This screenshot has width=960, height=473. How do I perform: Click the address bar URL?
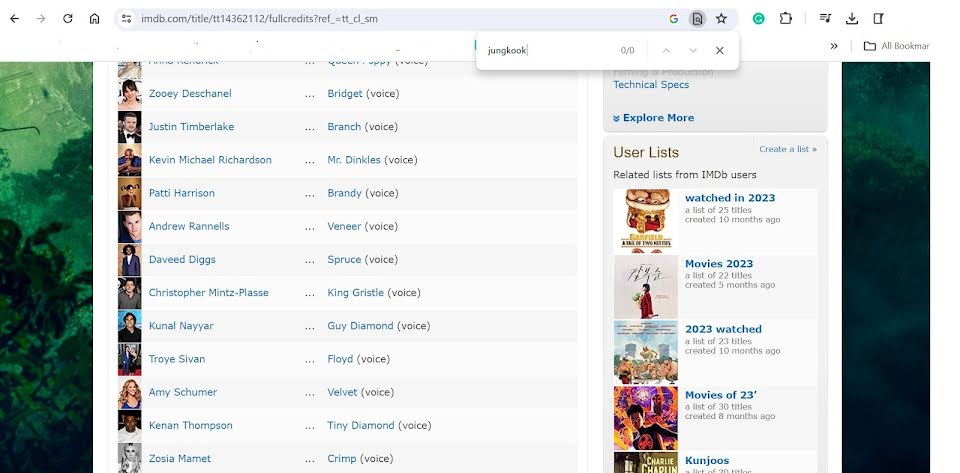tap(259, 18)
